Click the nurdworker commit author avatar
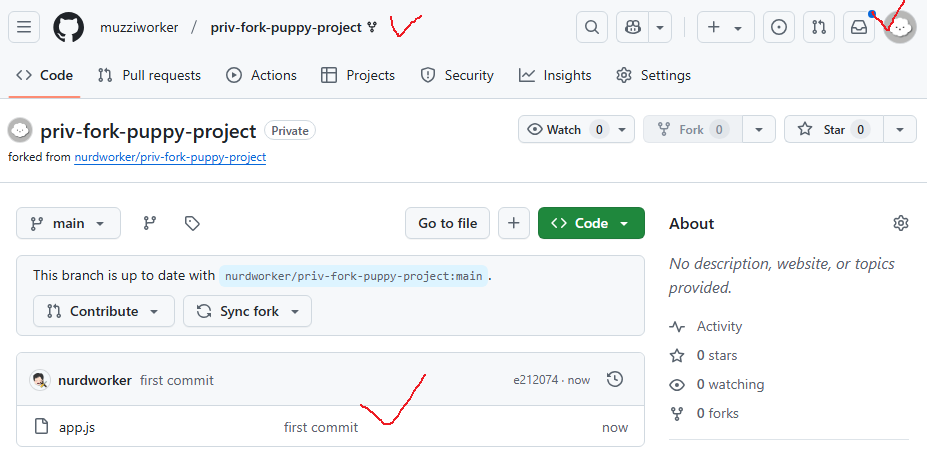This screenshot has height=459, width=927. [x=40, y=380]
